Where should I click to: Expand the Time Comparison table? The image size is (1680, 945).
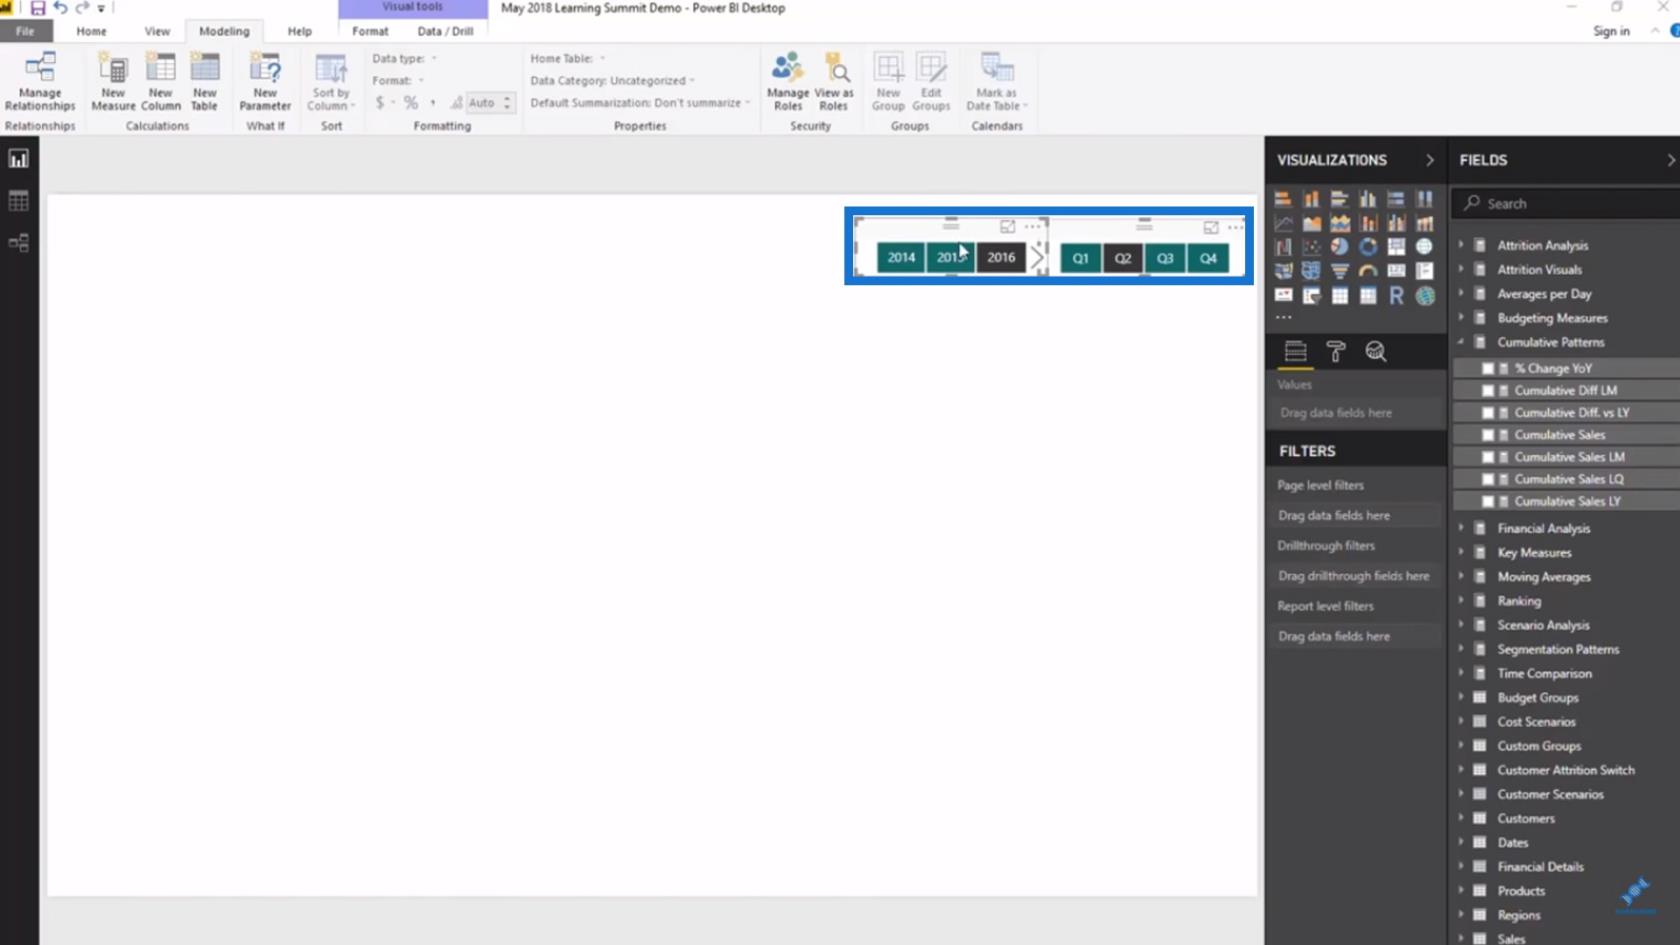[x=1461, y=673]
